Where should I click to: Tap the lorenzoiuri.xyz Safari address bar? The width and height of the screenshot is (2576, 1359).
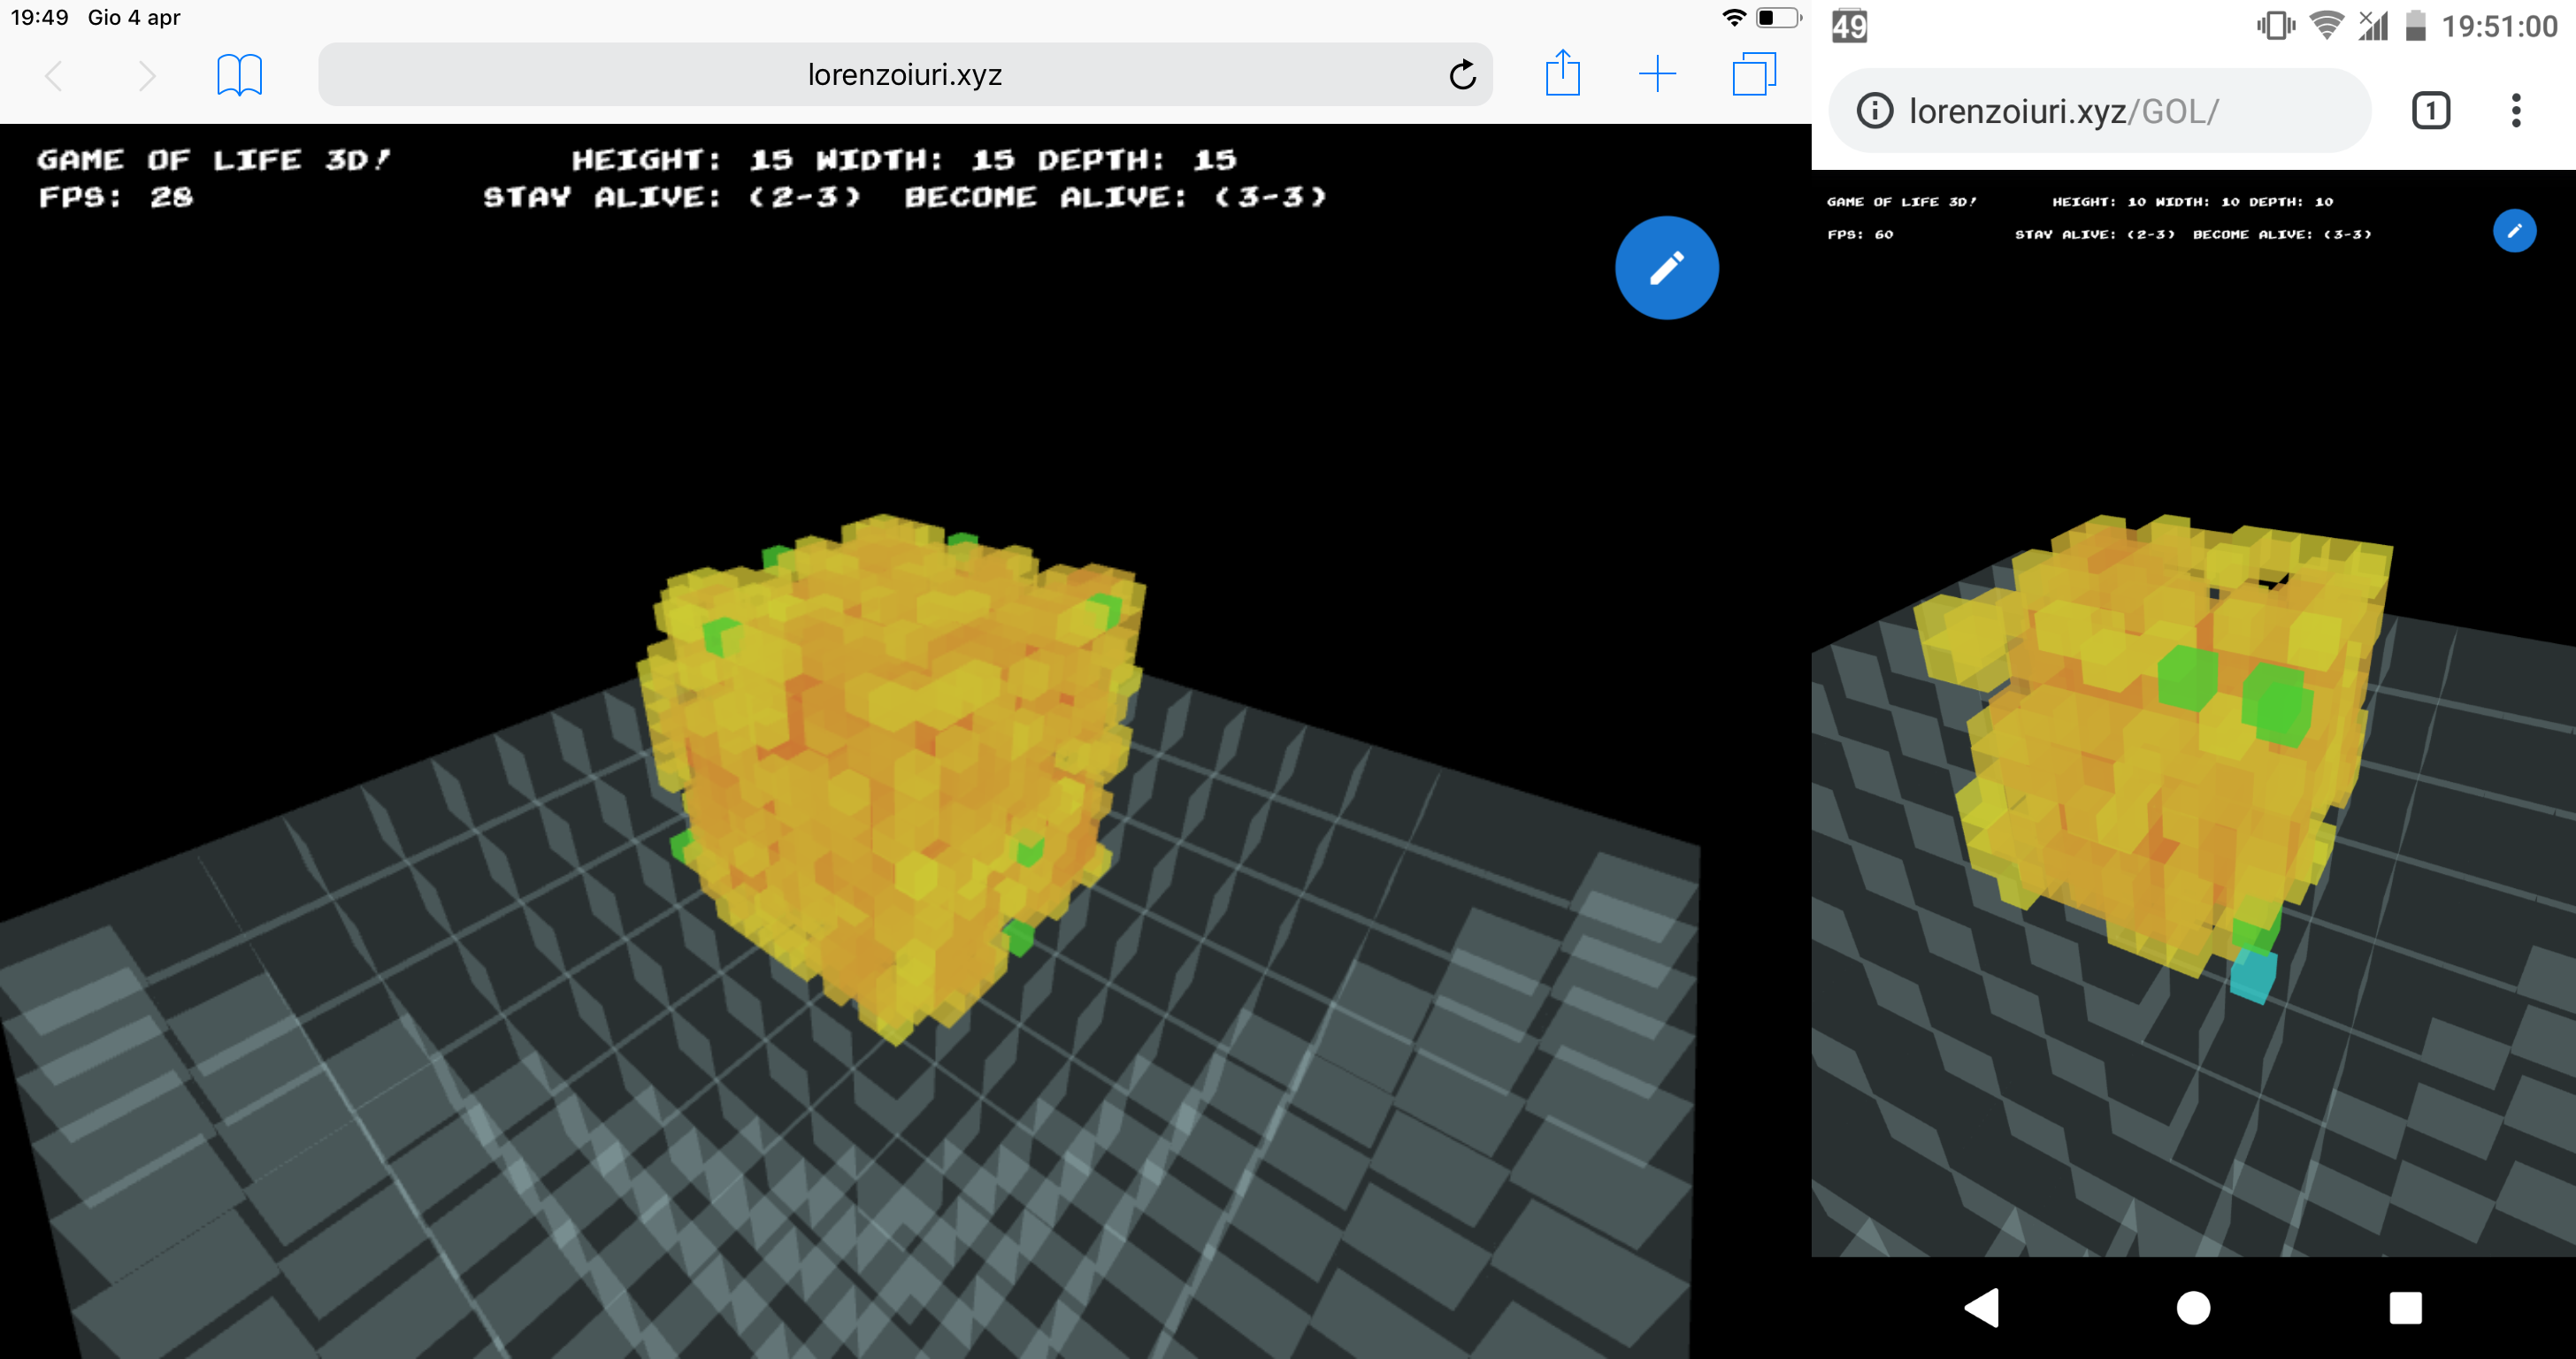[x=904, y=75]
